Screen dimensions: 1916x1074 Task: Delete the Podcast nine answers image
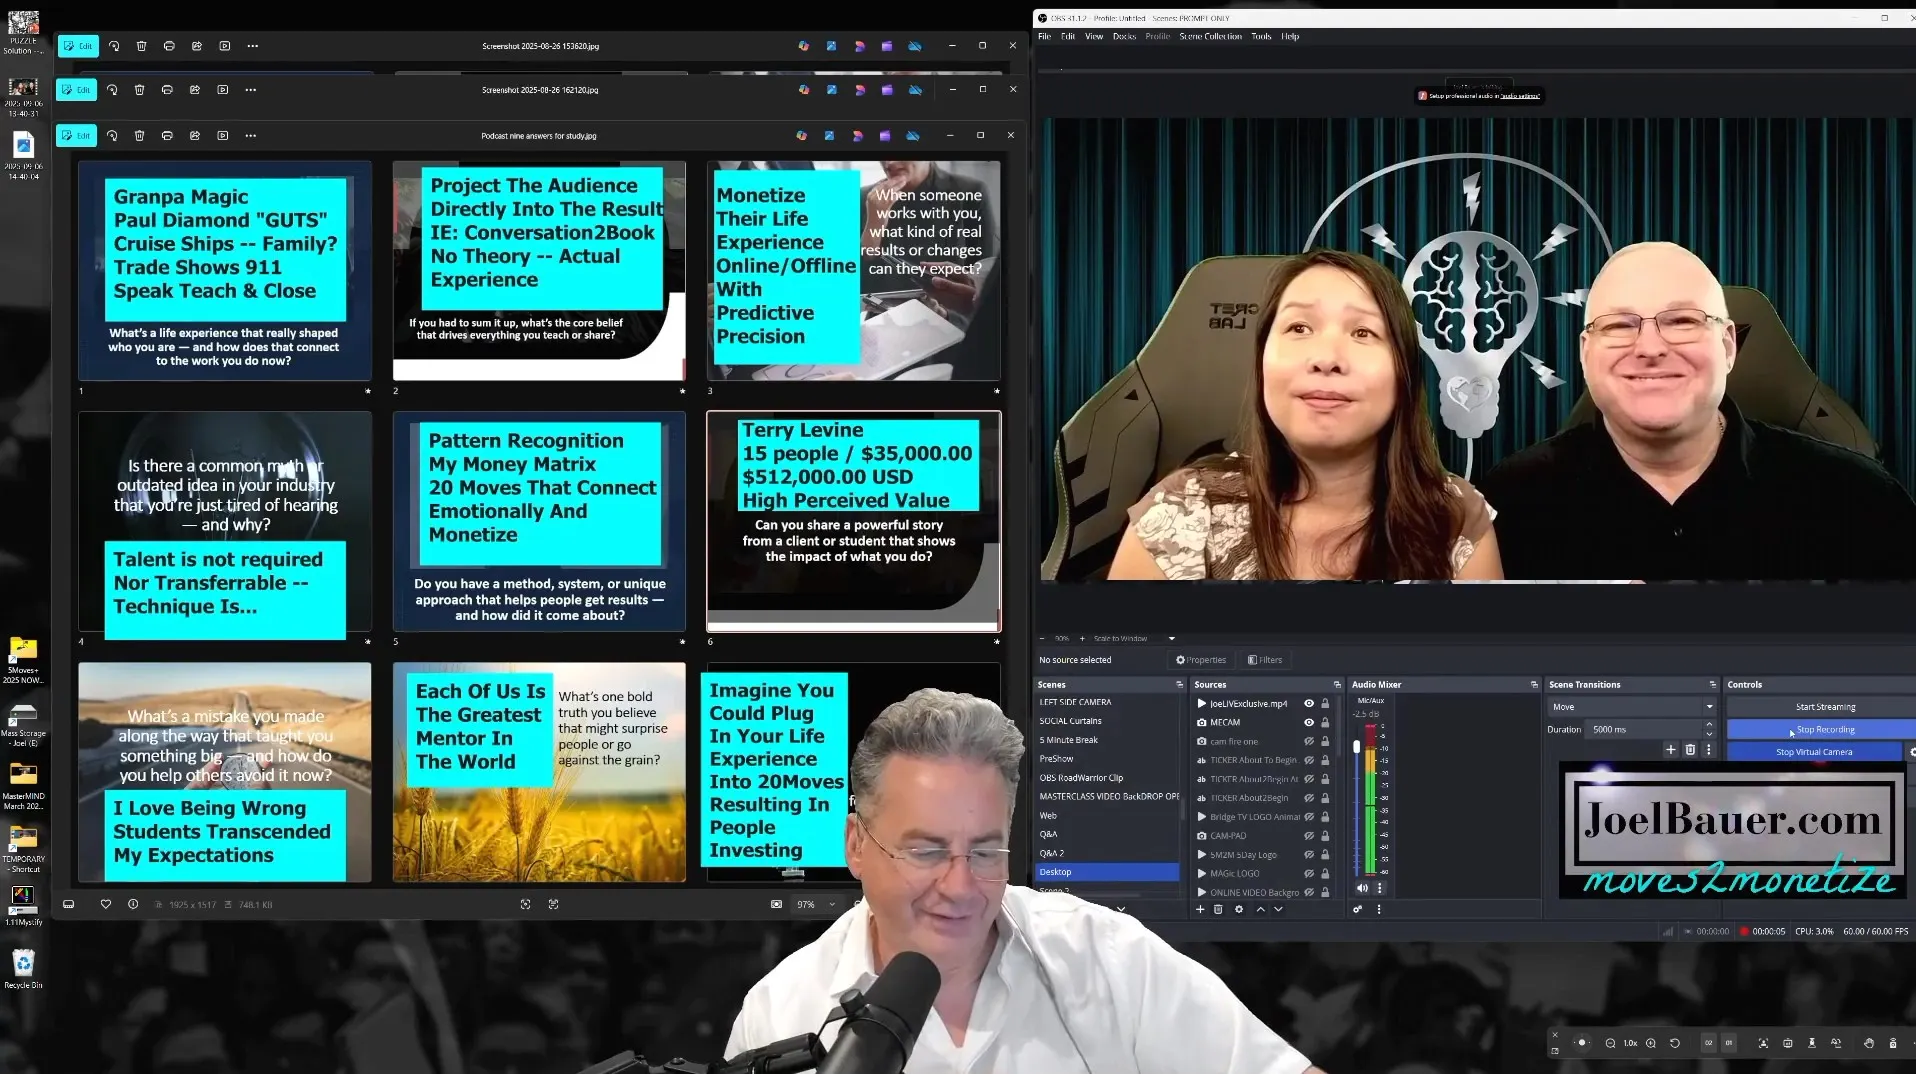[139, 136]
